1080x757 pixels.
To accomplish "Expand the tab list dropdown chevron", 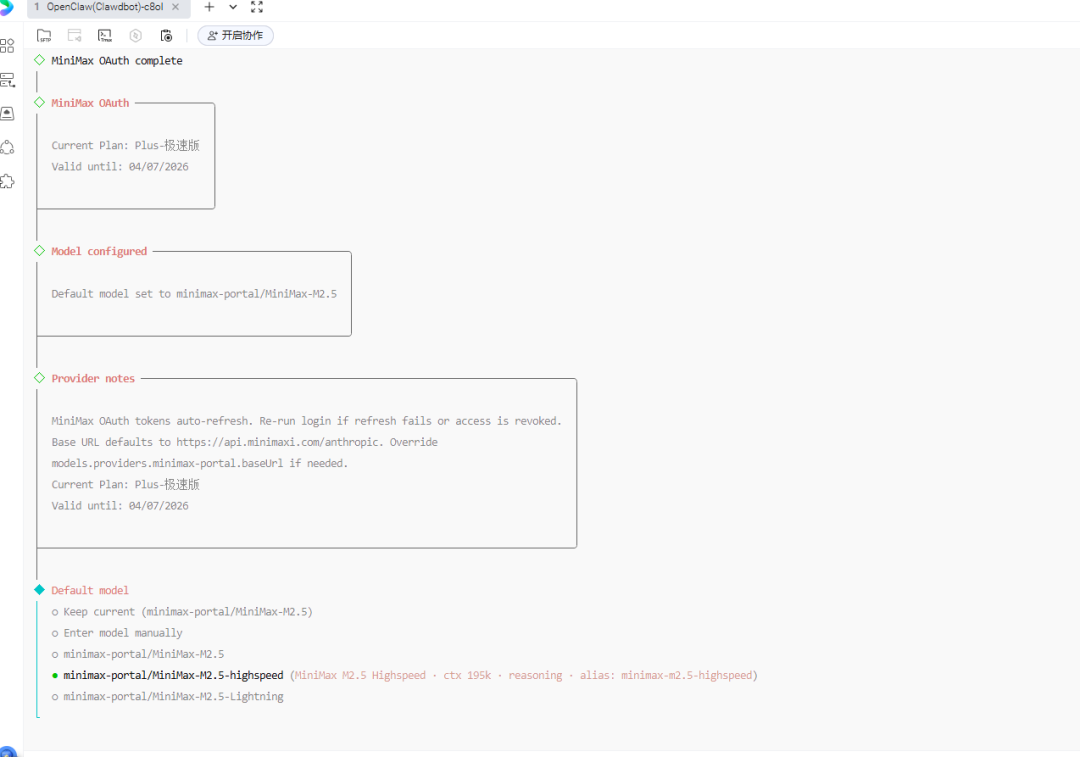I will coord(233,7).
